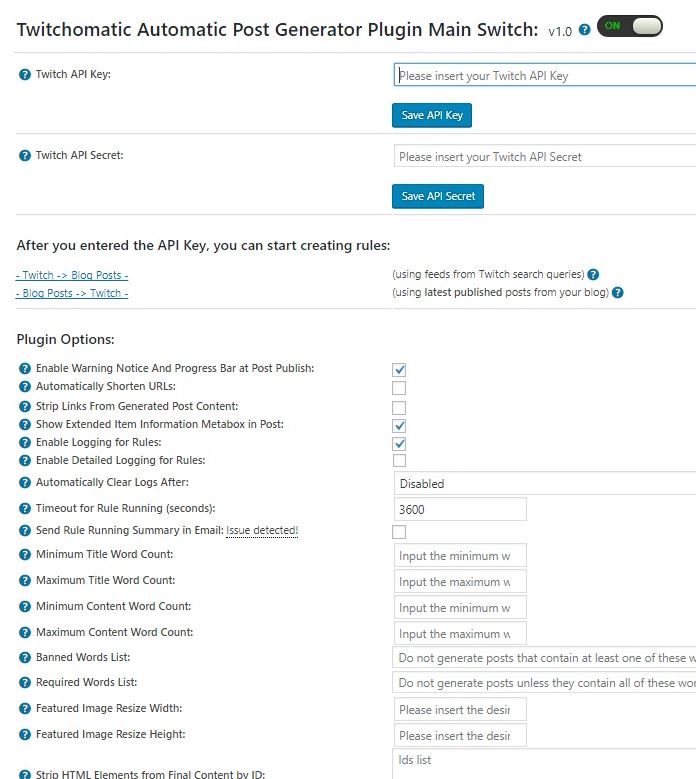Check Strip Links From Generated Post Content checkbox
The width and height of the screenshot is (696, 779).
click(x=399, y=408)
